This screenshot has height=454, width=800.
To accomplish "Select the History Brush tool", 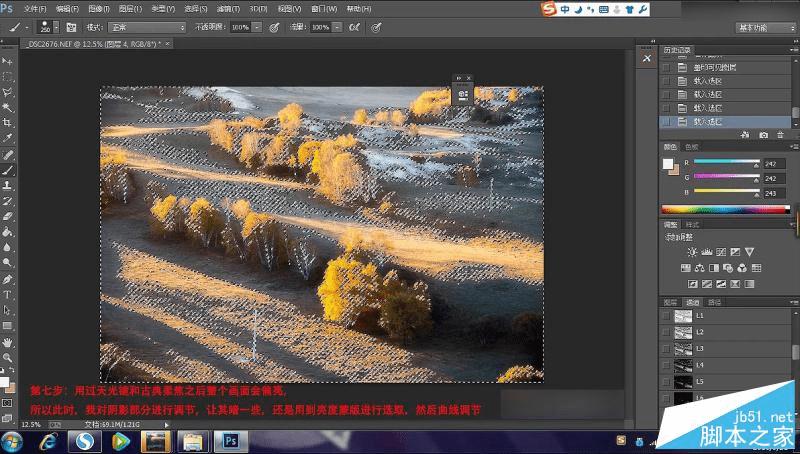I will point(7,201).
